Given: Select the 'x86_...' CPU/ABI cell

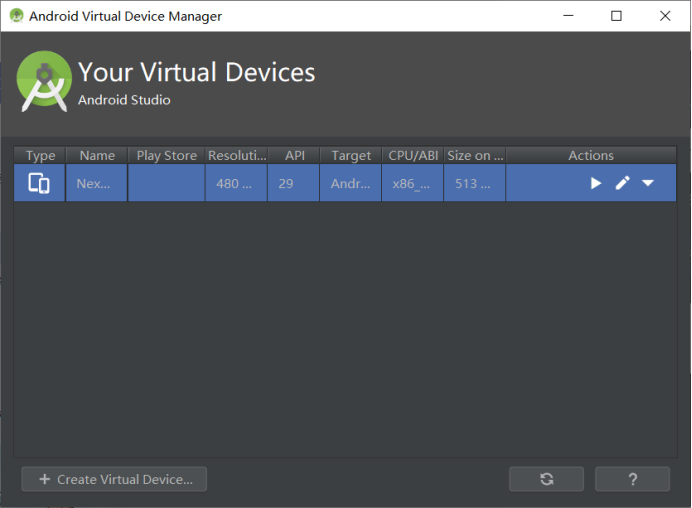Looking at the screenshot, I should (x=413, y=183).
